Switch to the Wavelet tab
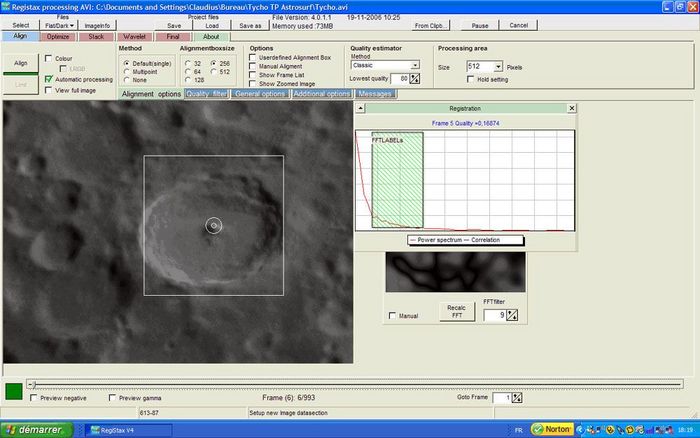This screenshot has width=700, height=438. pyautogui.click(x=134, y=37)
